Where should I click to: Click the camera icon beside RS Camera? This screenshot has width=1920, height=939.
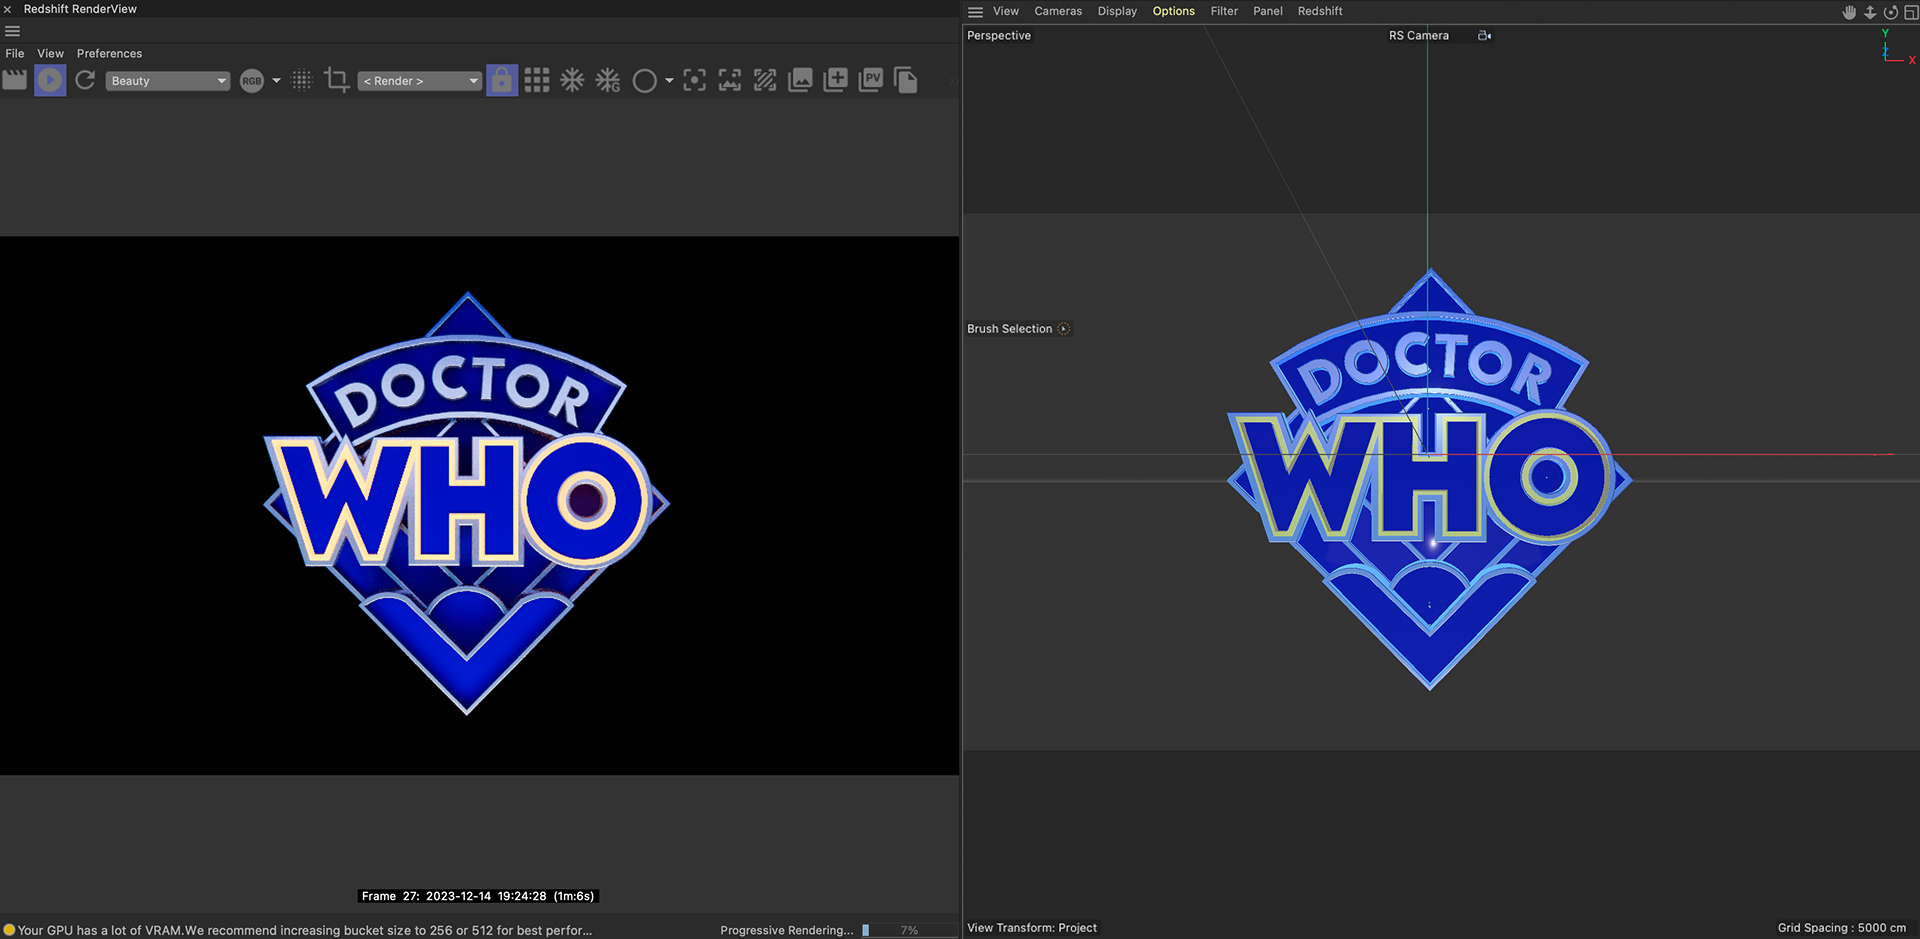click(x=1485, y=36)
